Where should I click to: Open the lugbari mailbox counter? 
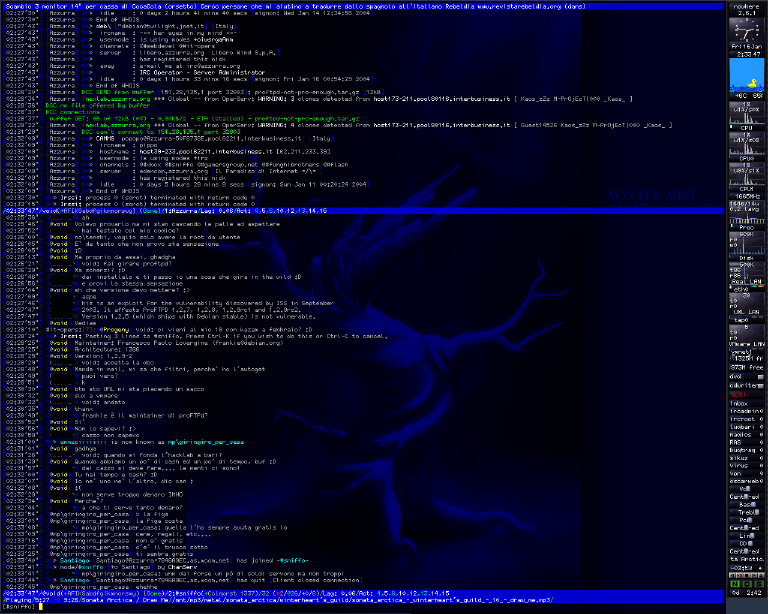[746, 427]
